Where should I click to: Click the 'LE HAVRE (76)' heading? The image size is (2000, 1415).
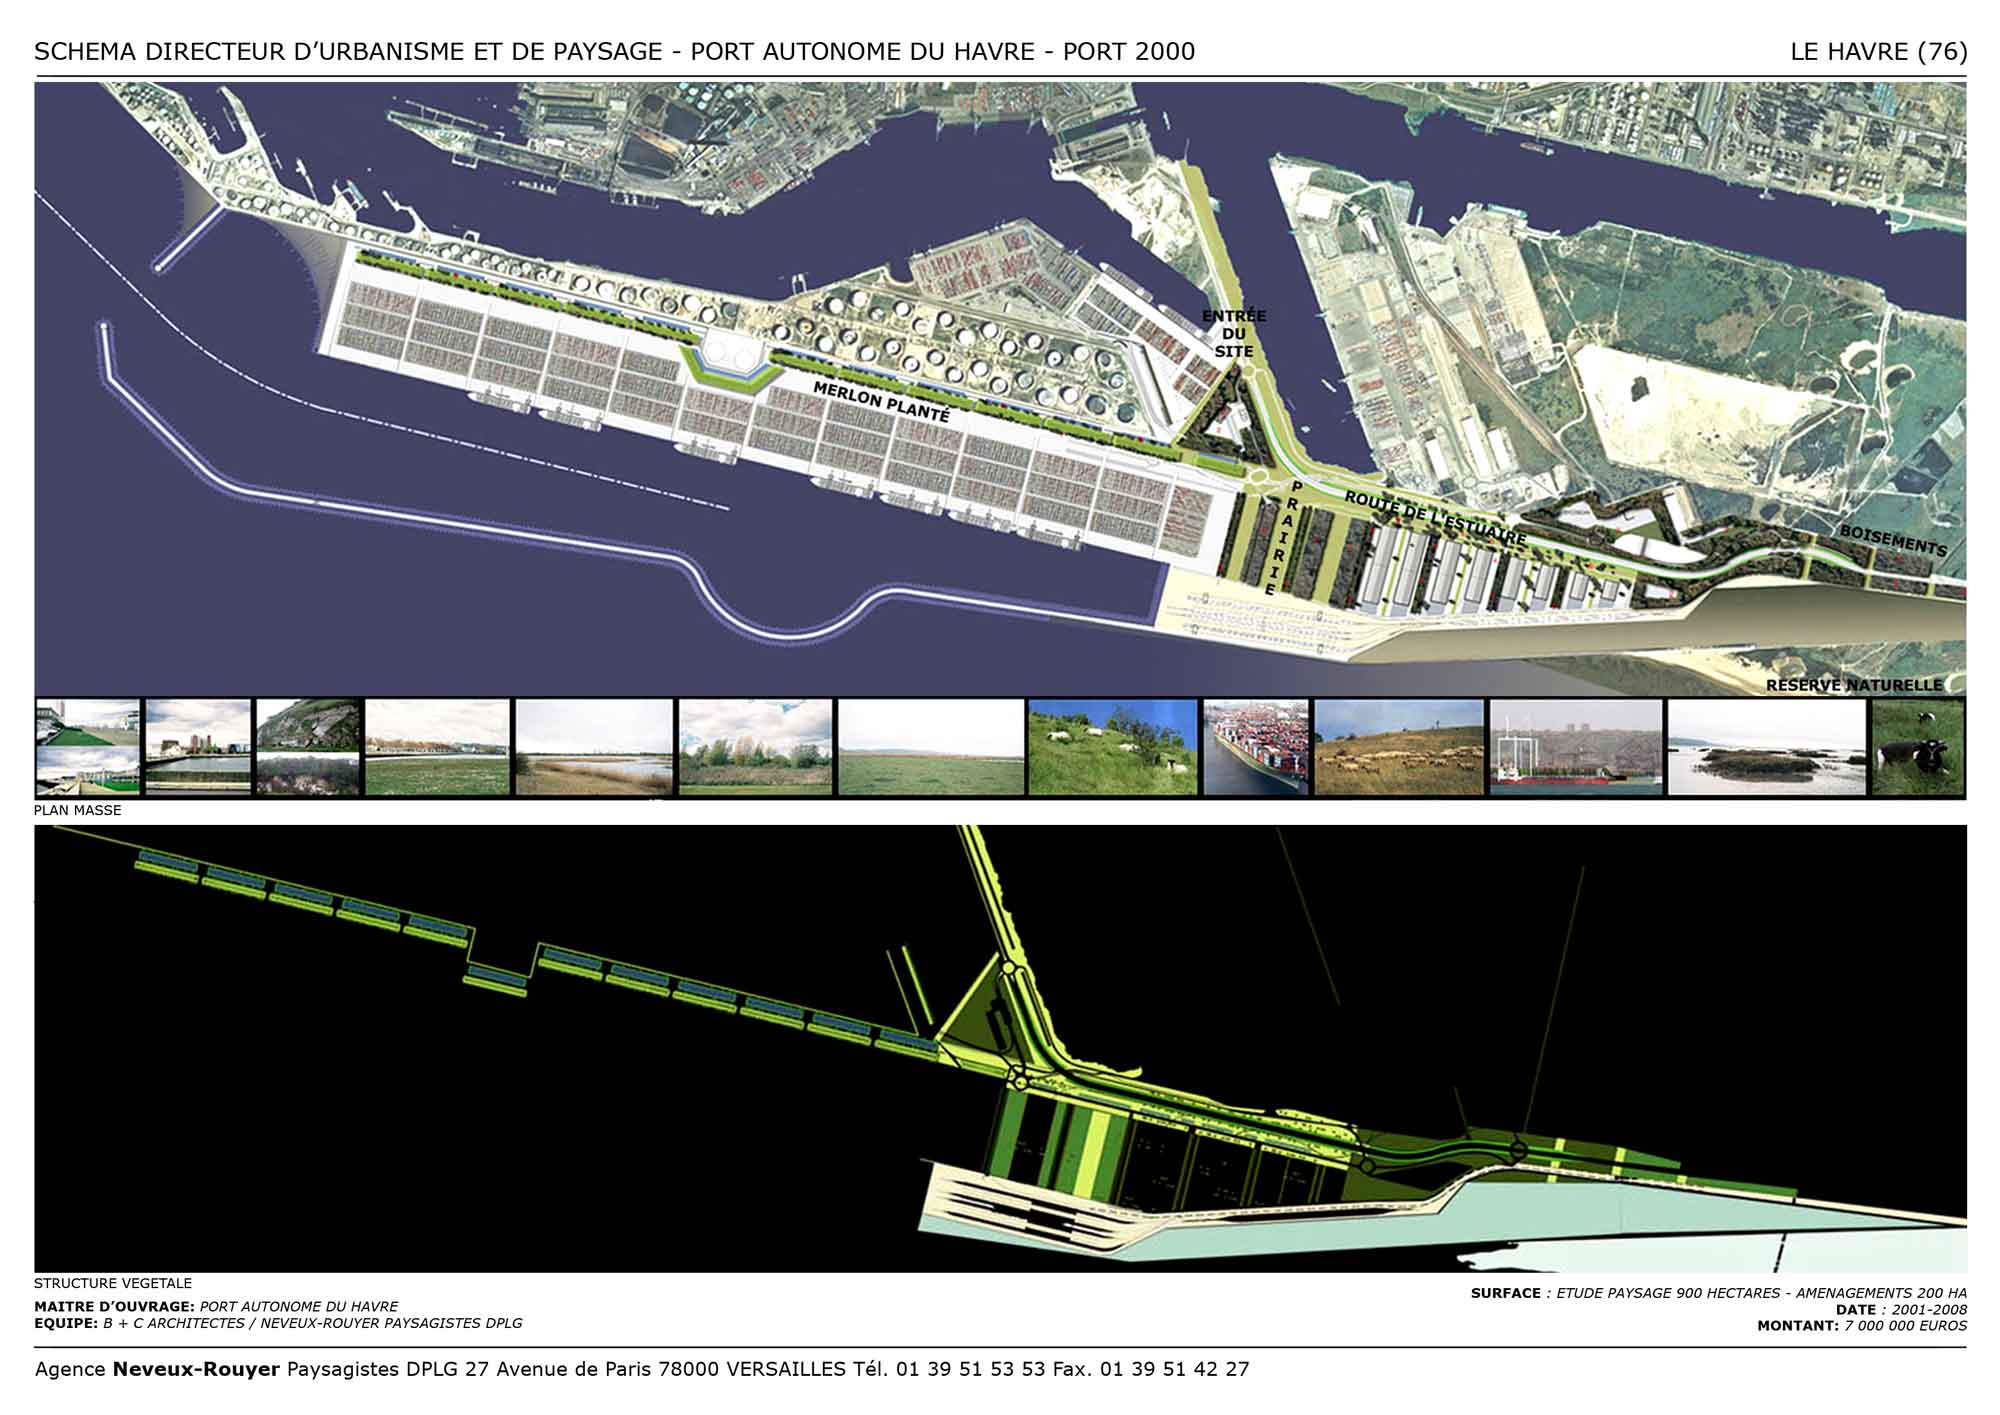1879,52
